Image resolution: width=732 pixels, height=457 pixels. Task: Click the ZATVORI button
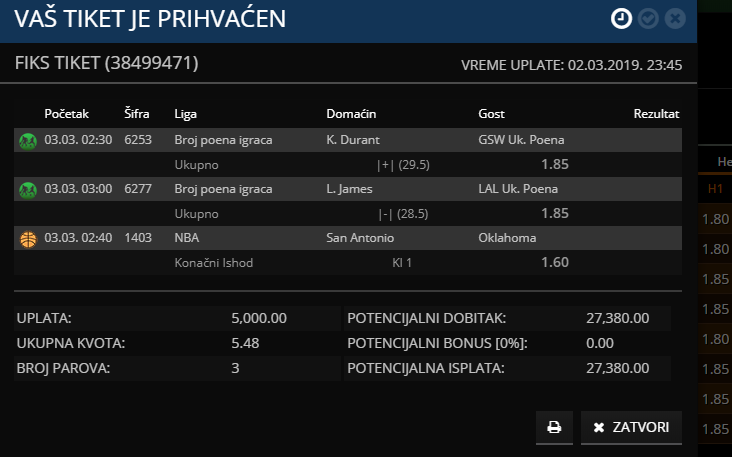631,427
